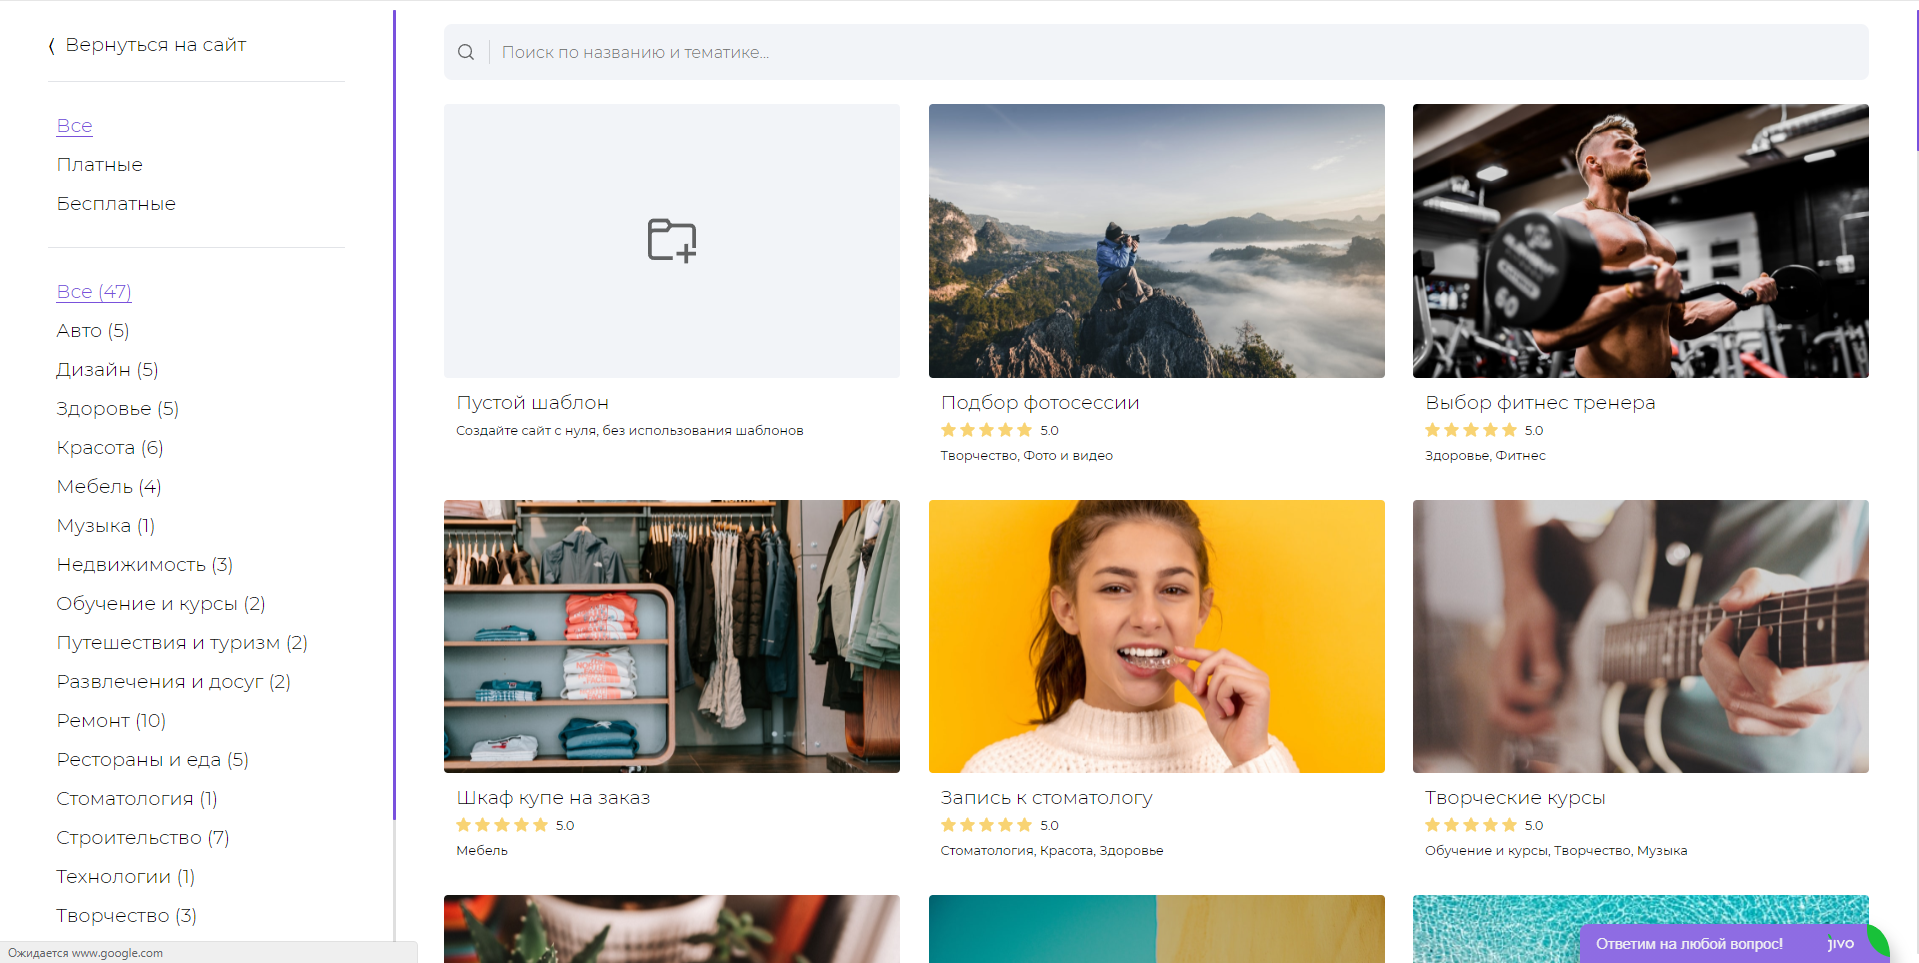1919x963 pixels.
Task: Open the Дизайн (5) category
Action: pos(107,370)
